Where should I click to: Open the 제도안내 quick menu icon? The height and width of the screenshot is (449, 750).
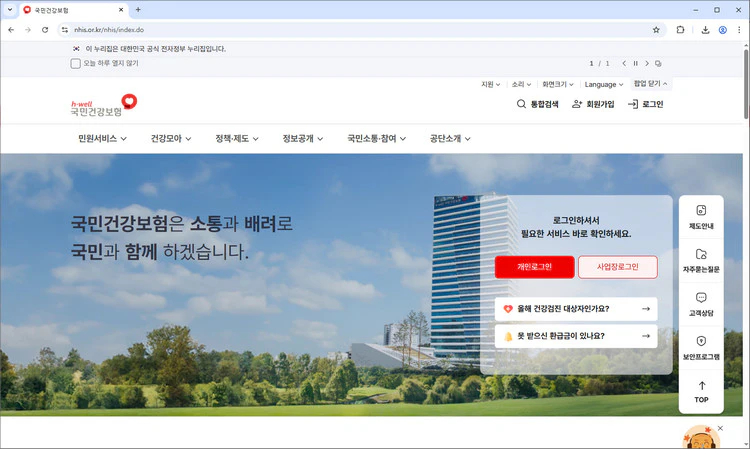(x=701, y=211)
